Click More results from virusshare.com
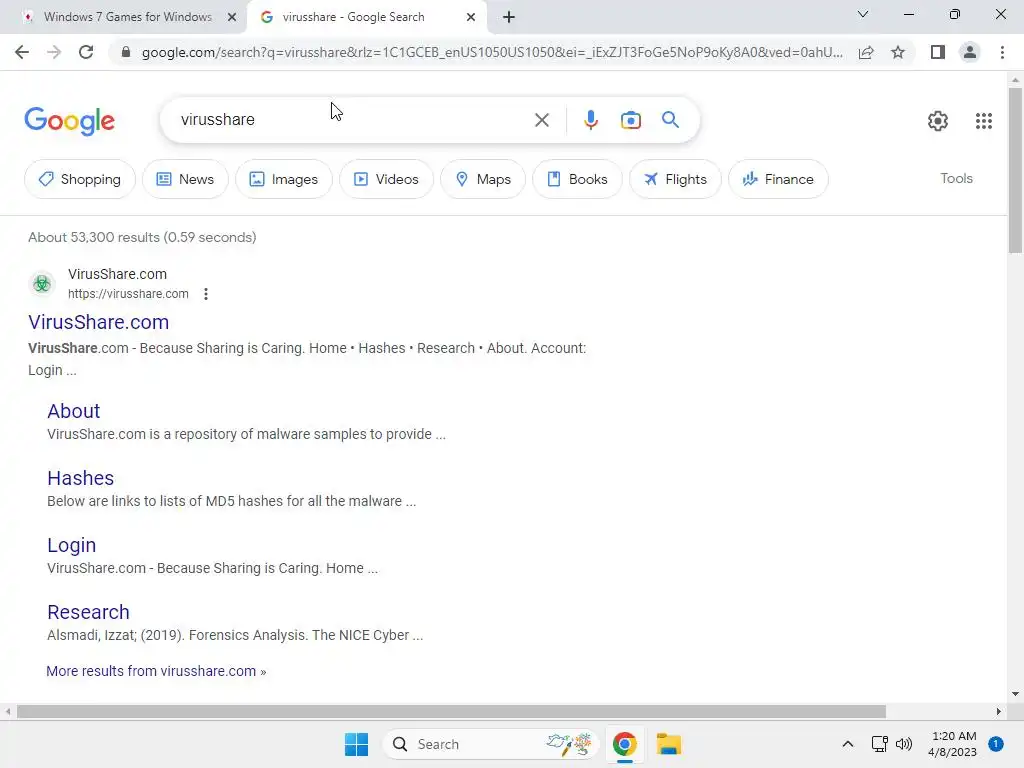Image resolution: width=1024 pixels, height=768 pixels. tap(156, 671)
